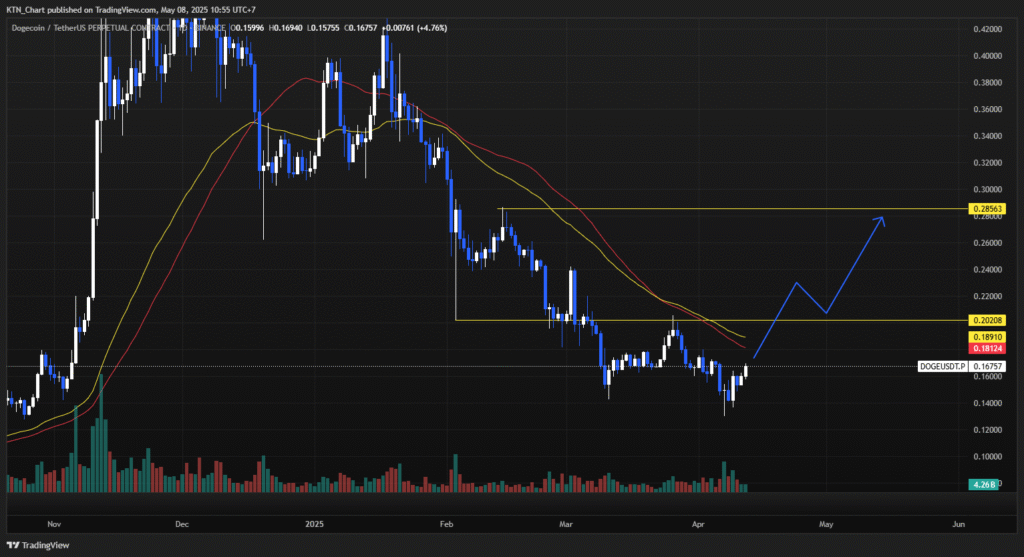Click the 0.42000 price axis label
Viewport: 1024px width, 557px height.
(x=987, y=29)
